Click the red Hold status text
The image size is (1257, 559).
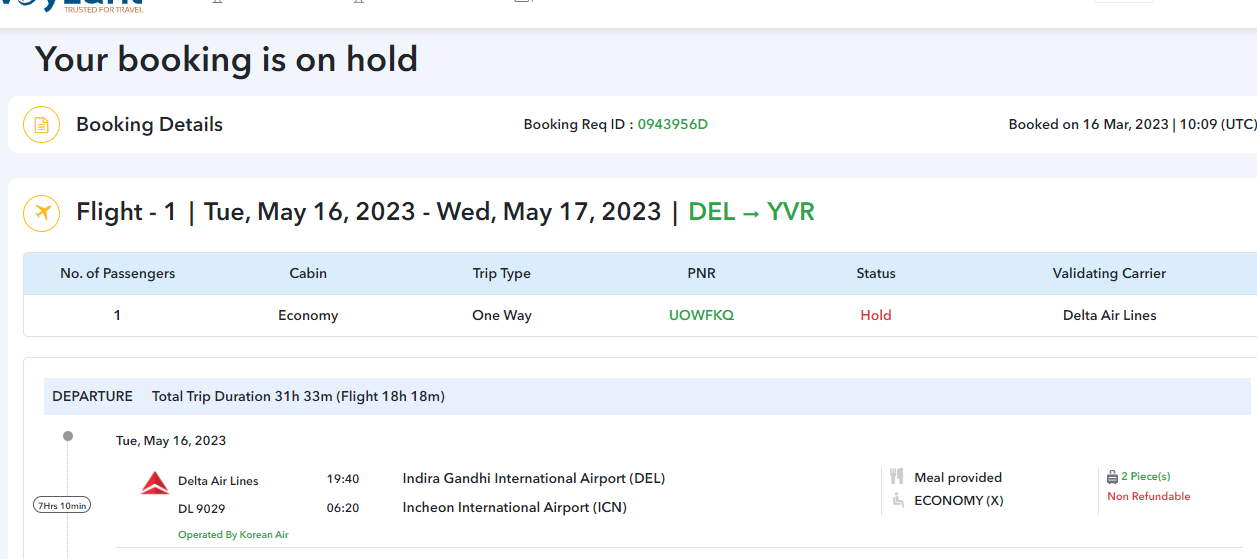coord(875,315)
